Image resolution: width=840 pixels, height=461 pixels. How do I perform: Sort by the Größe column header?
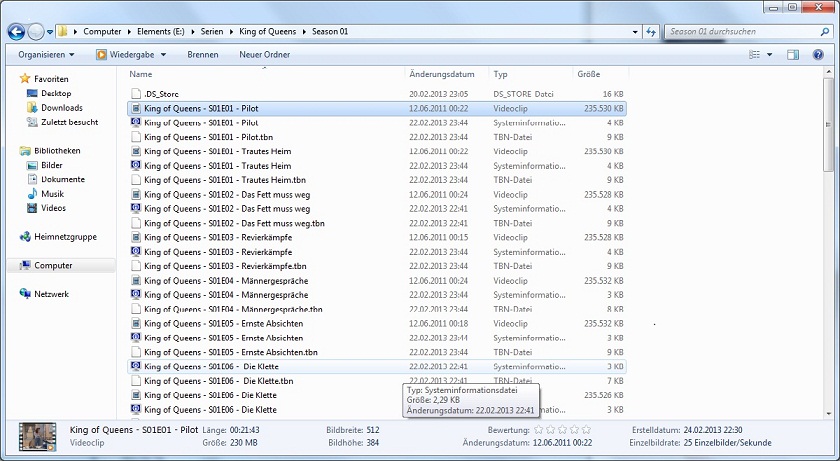click(x=589, y=74)
